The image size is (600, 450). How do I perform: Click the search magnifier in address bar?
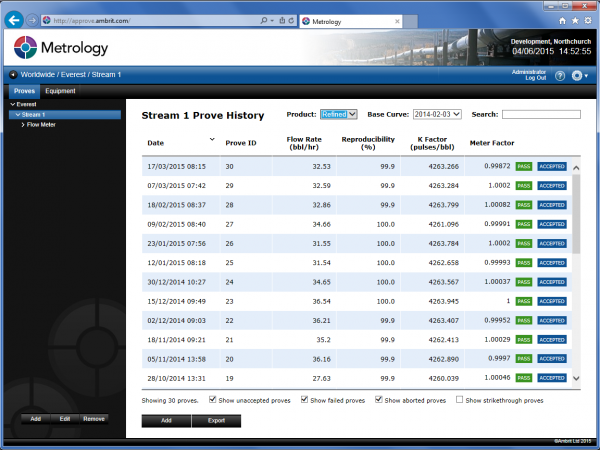click(264, 21)
